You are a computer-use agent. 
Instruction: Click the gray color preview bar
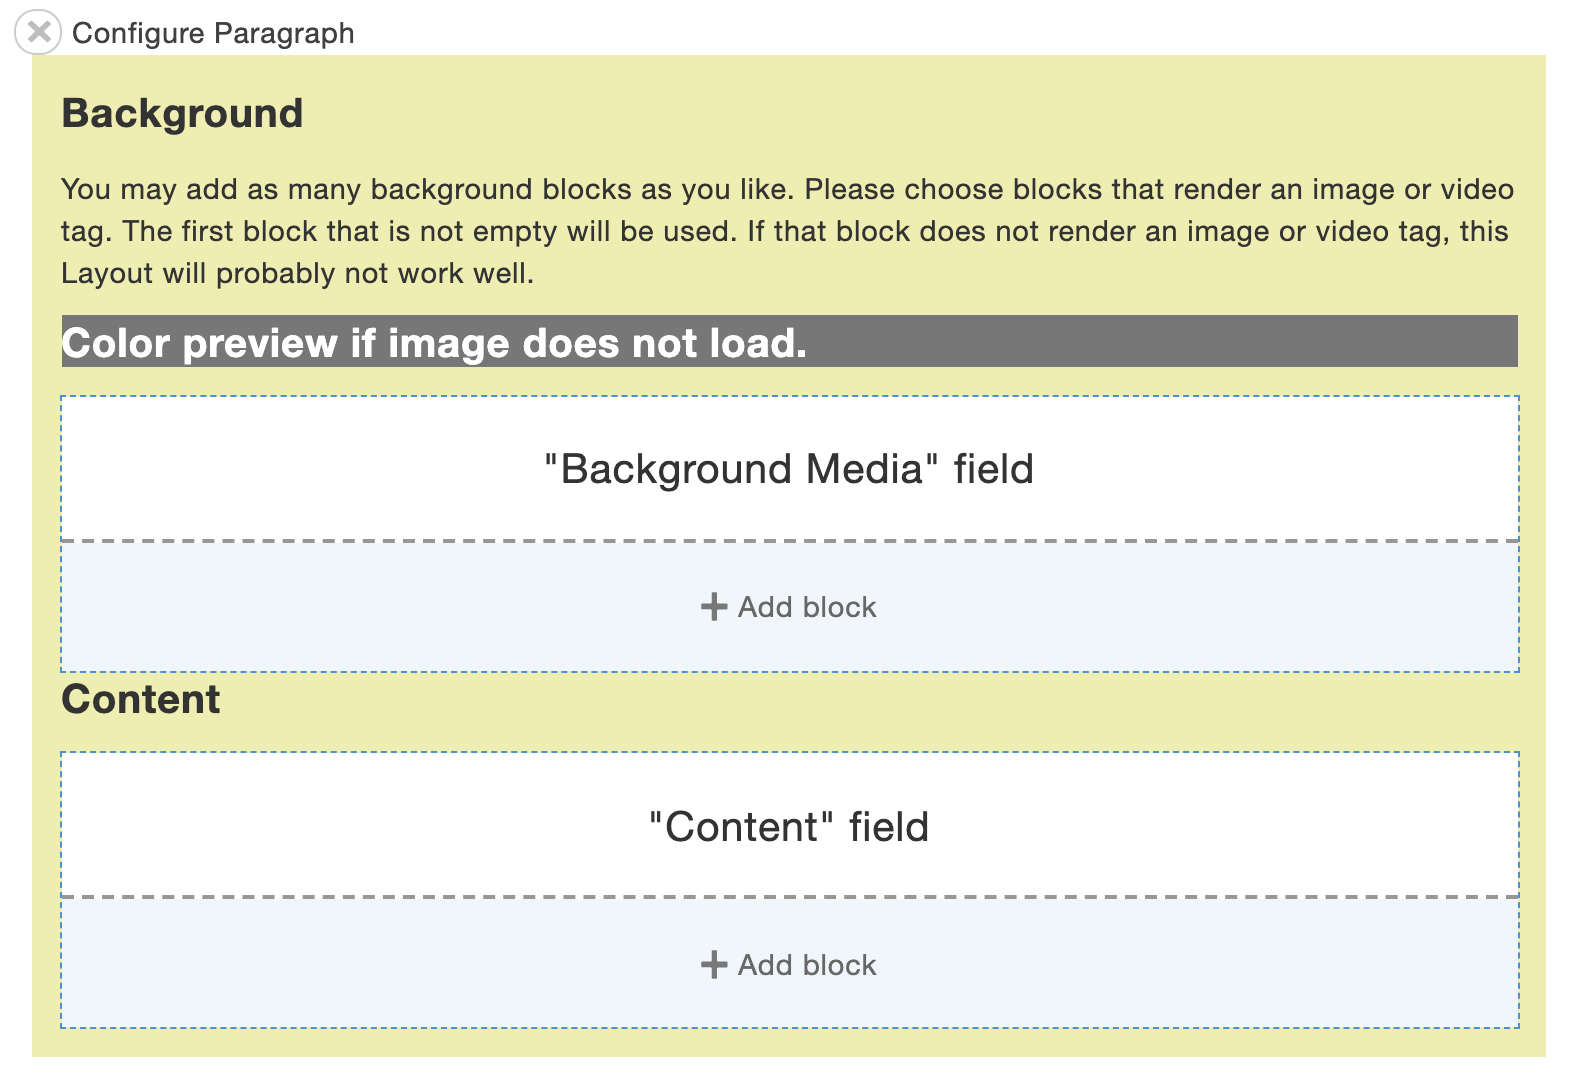(788, 343)
